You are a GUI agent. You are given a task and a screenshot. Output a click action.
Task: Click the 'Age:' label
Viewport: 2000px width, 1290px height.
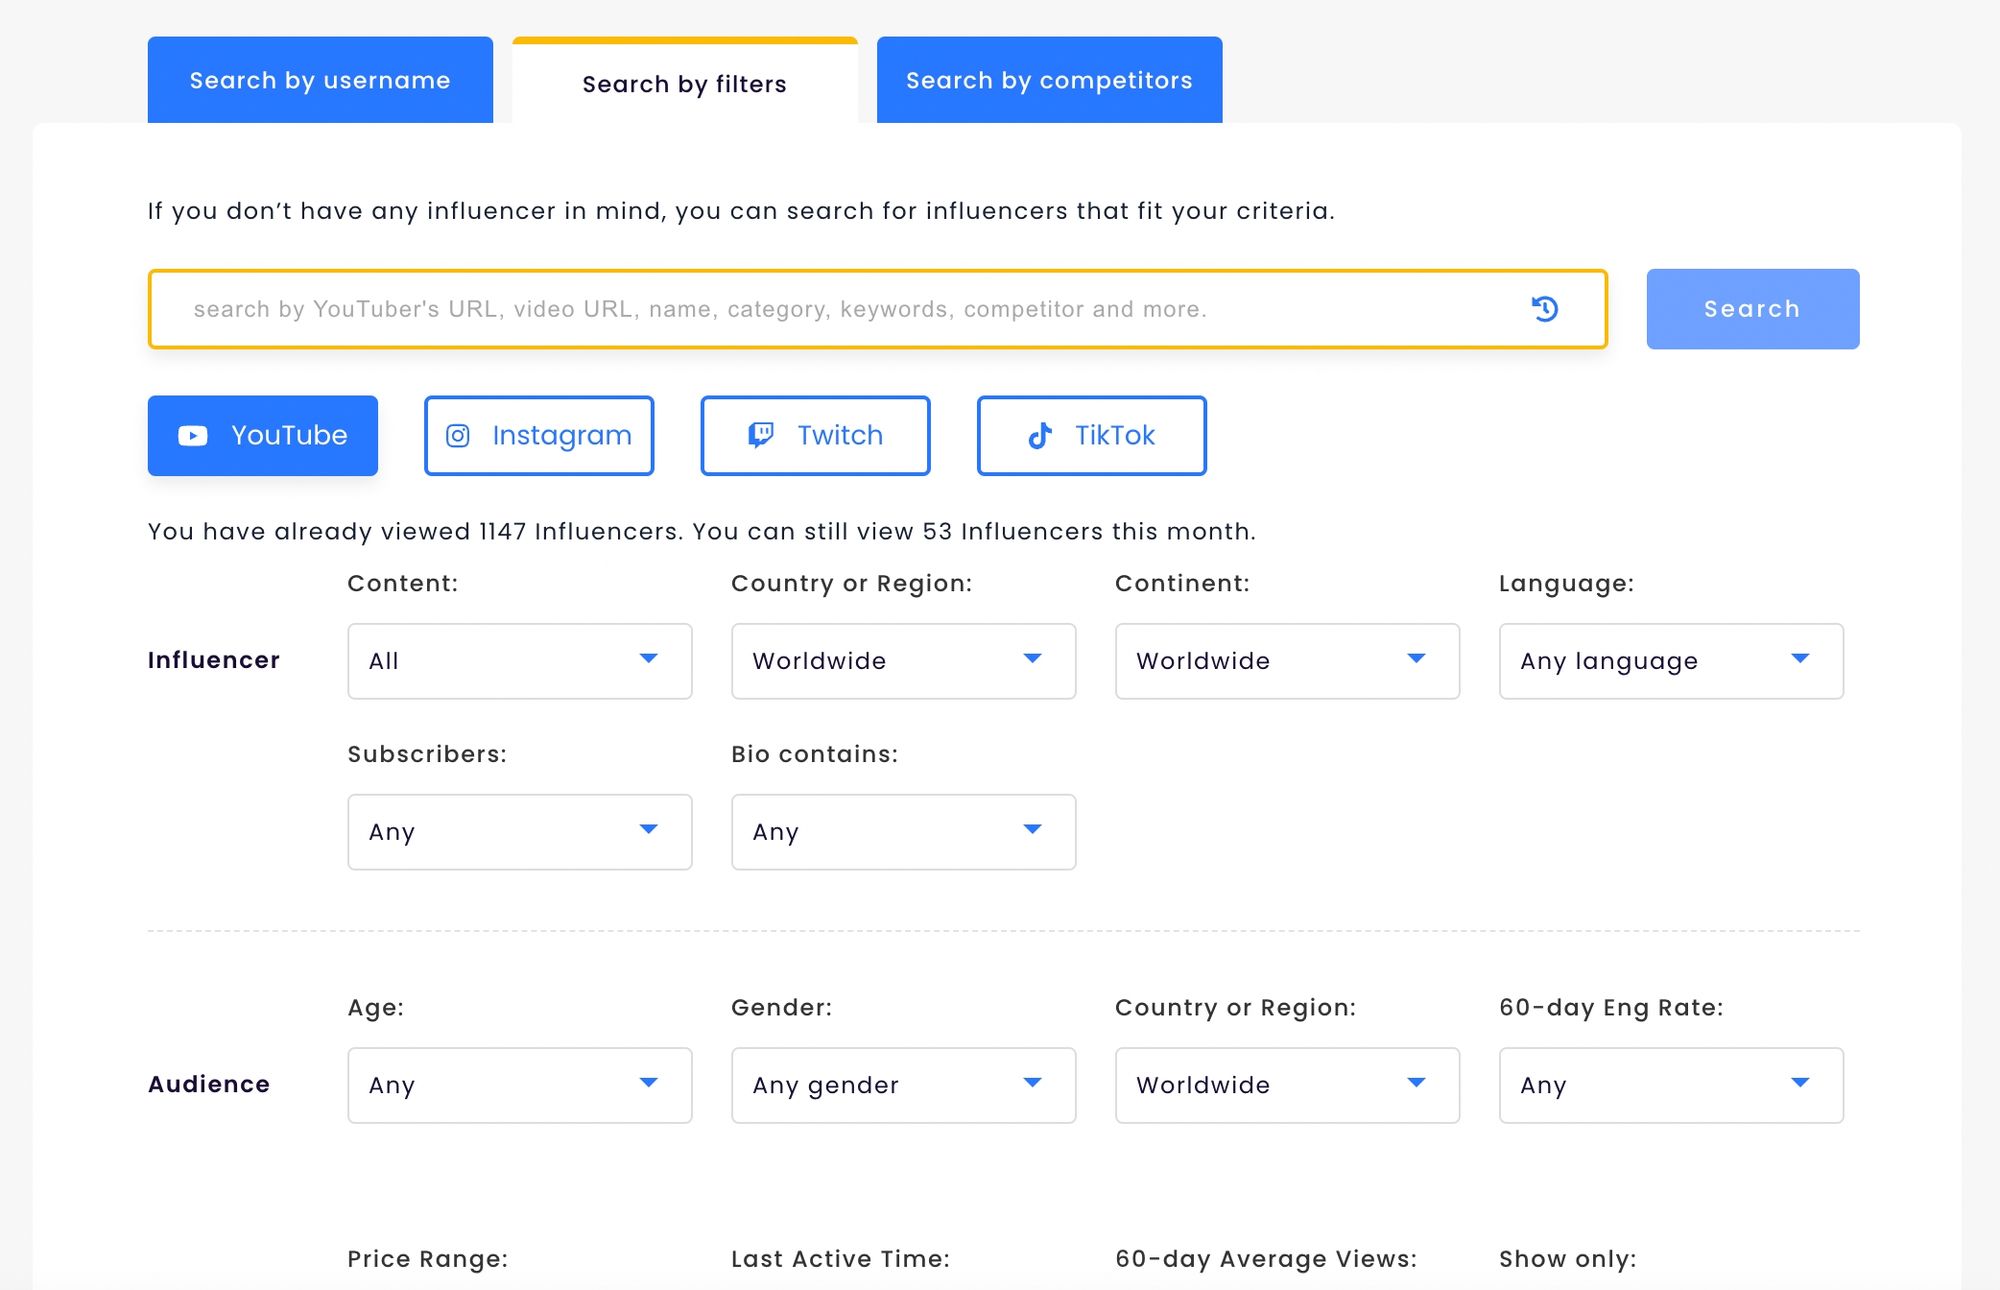click(376, 1007)
